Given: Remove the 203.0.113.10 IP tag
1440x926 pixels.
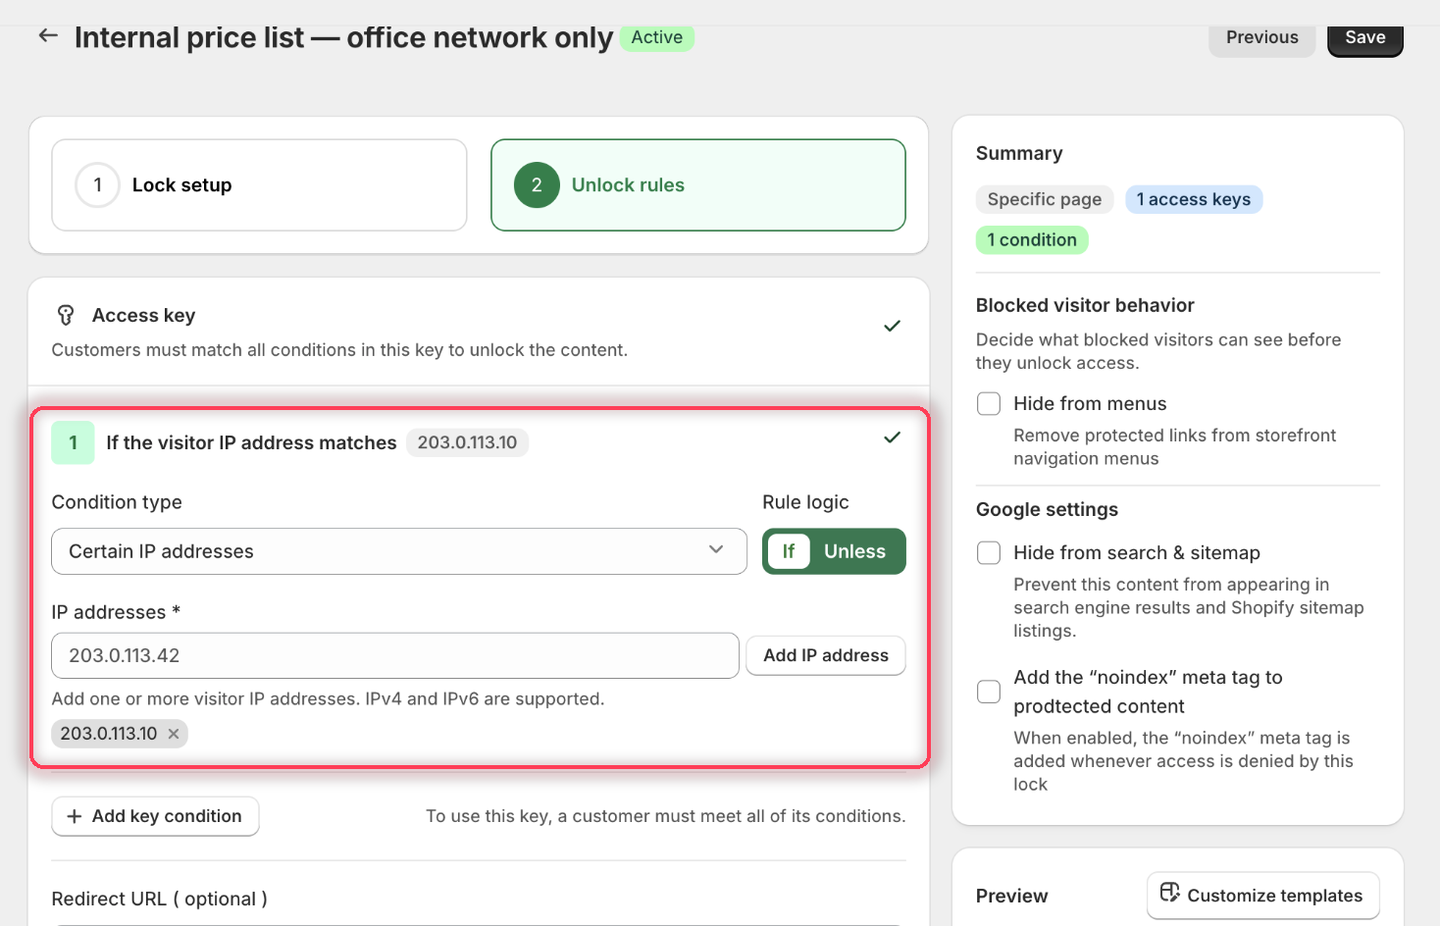Looking at the screenshot, I should [x=173, y=734].
